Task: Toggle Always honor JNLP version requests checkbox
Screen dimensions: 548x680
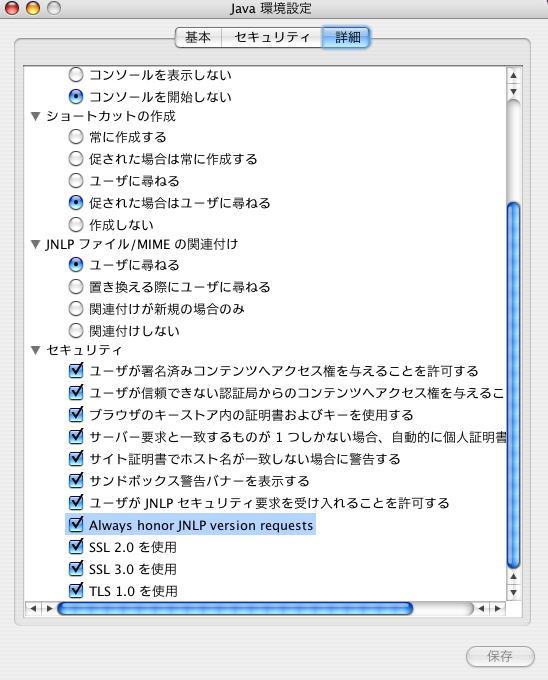Action: (76, 524)
